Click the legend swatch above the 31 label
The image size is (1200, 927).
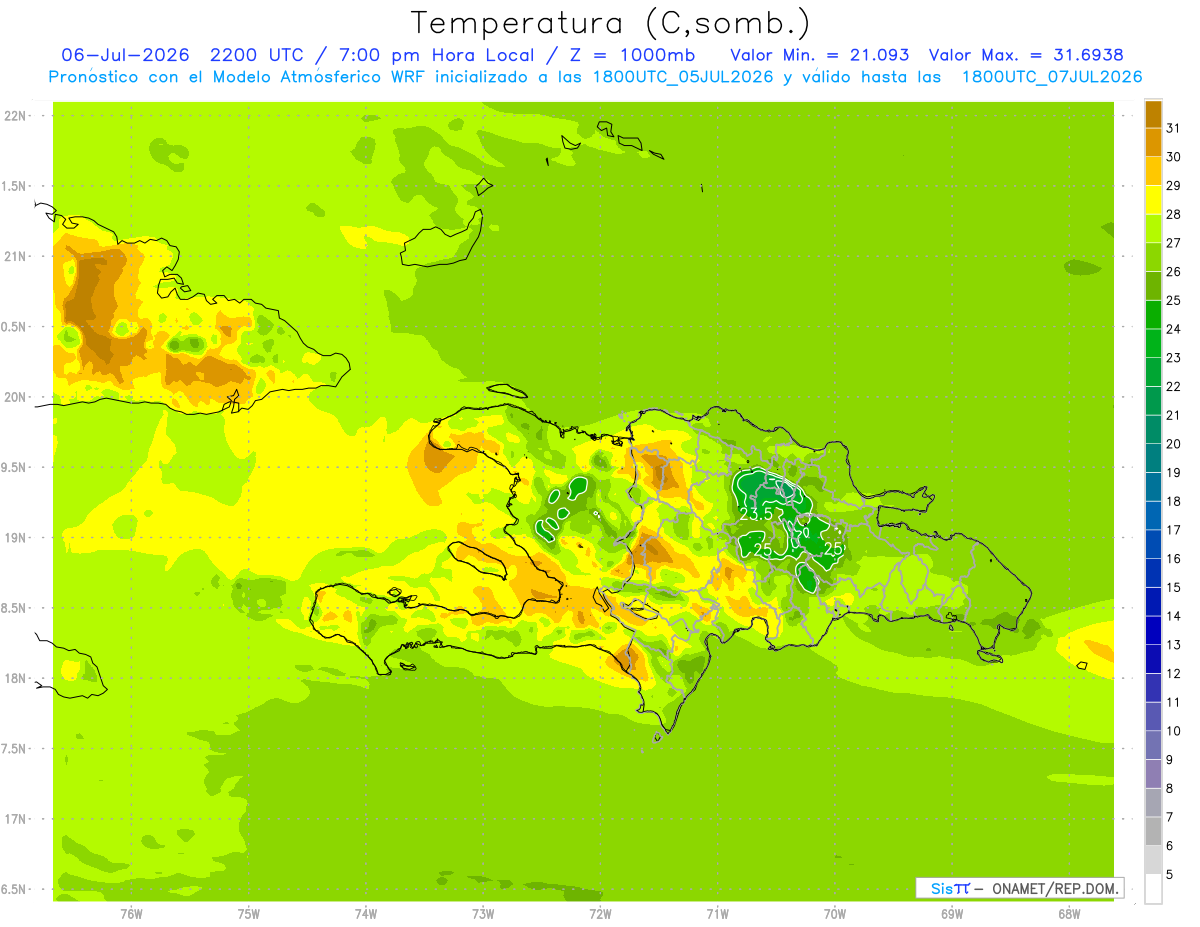tap(1153, 114)
